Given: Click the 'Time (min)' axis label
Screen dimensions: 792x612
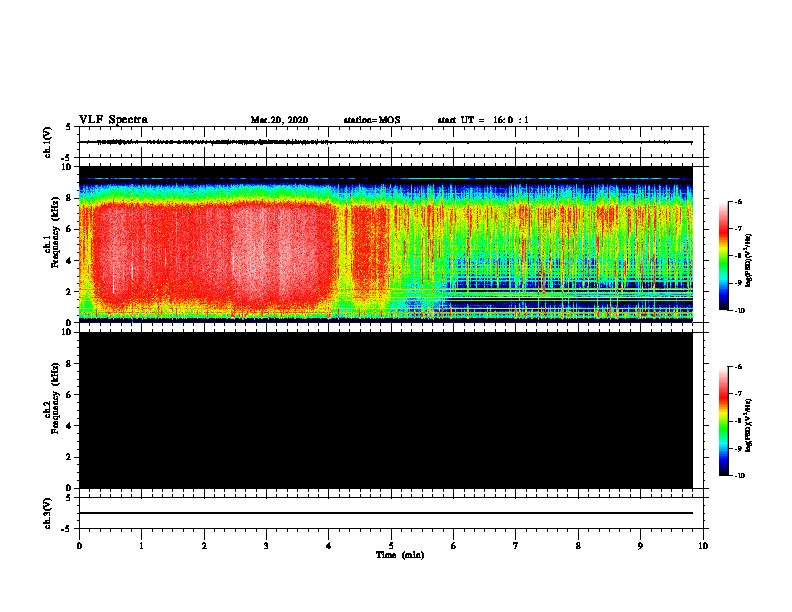Looking at the screenshot, I should tap(400, 555).
